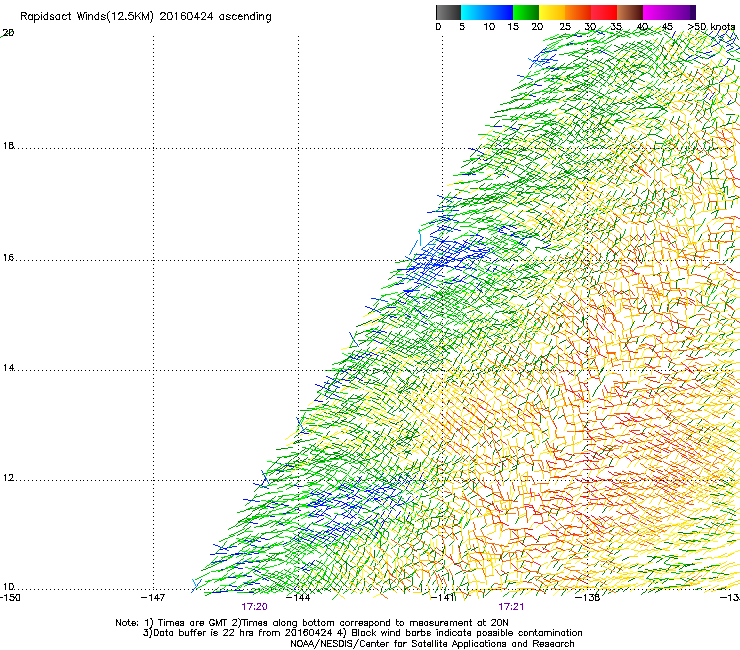The width and height of the screenshot is (740, 650).
Task: Click the longitude label -144
Action: [298, 598]
